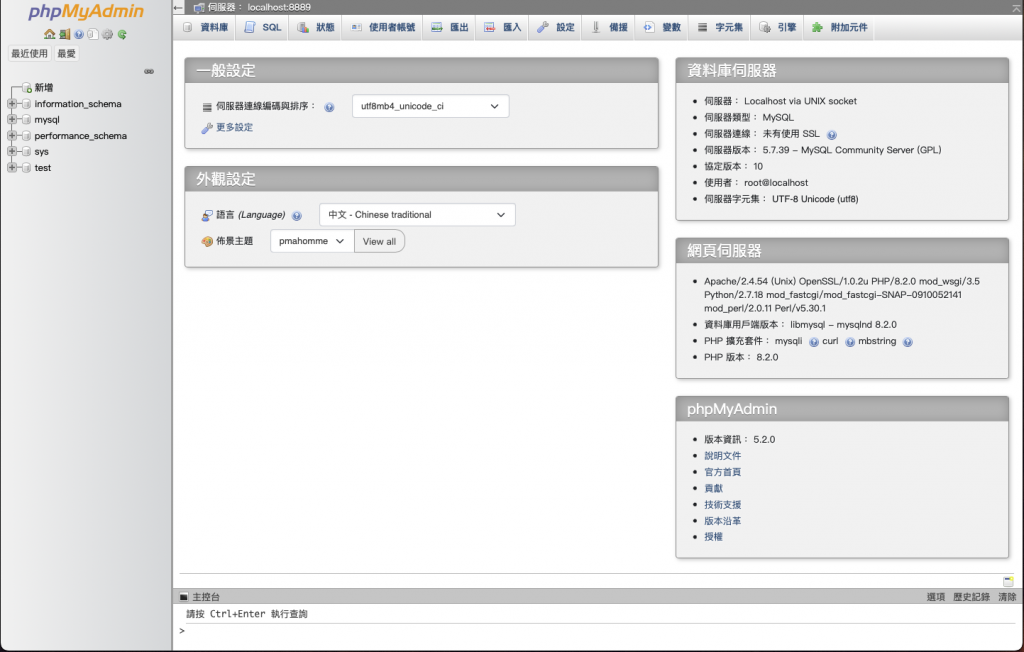Viewport: 1024px width, 652px height.
Task: Open the 貢獻 link
Action: point(713,489)
